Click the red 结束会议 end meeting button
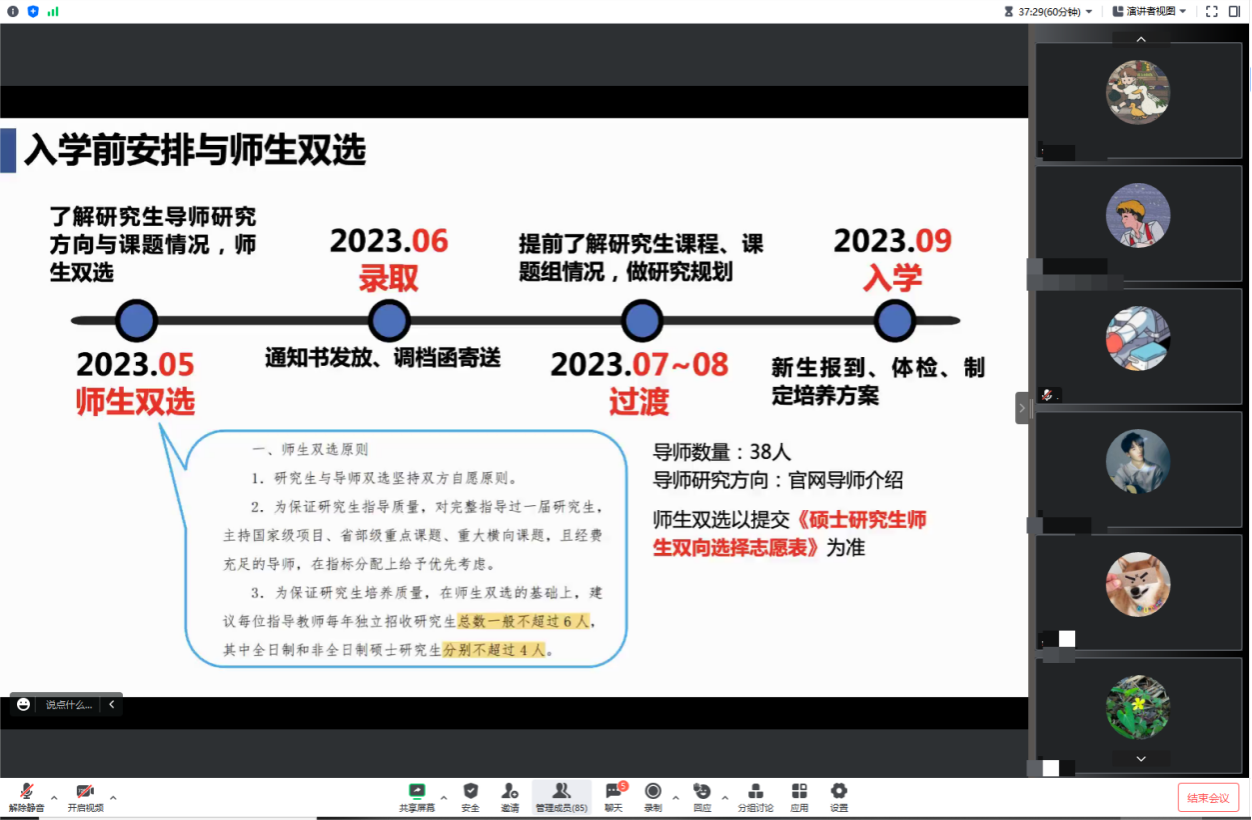The height and width of the screenshot is (820, 1252). (1208, 797)
